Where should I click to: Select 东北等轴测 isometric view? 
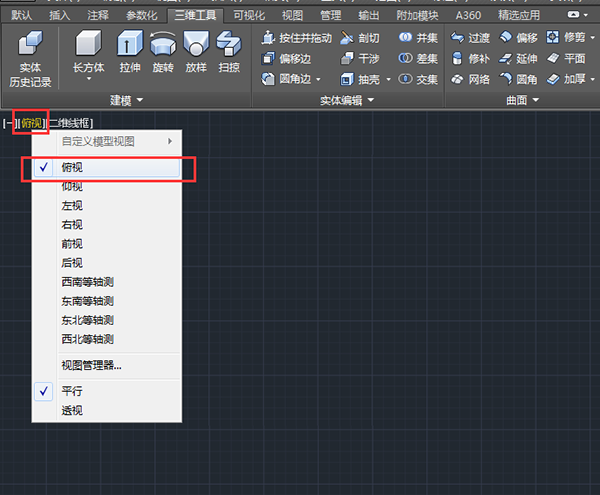pos(107,321)
